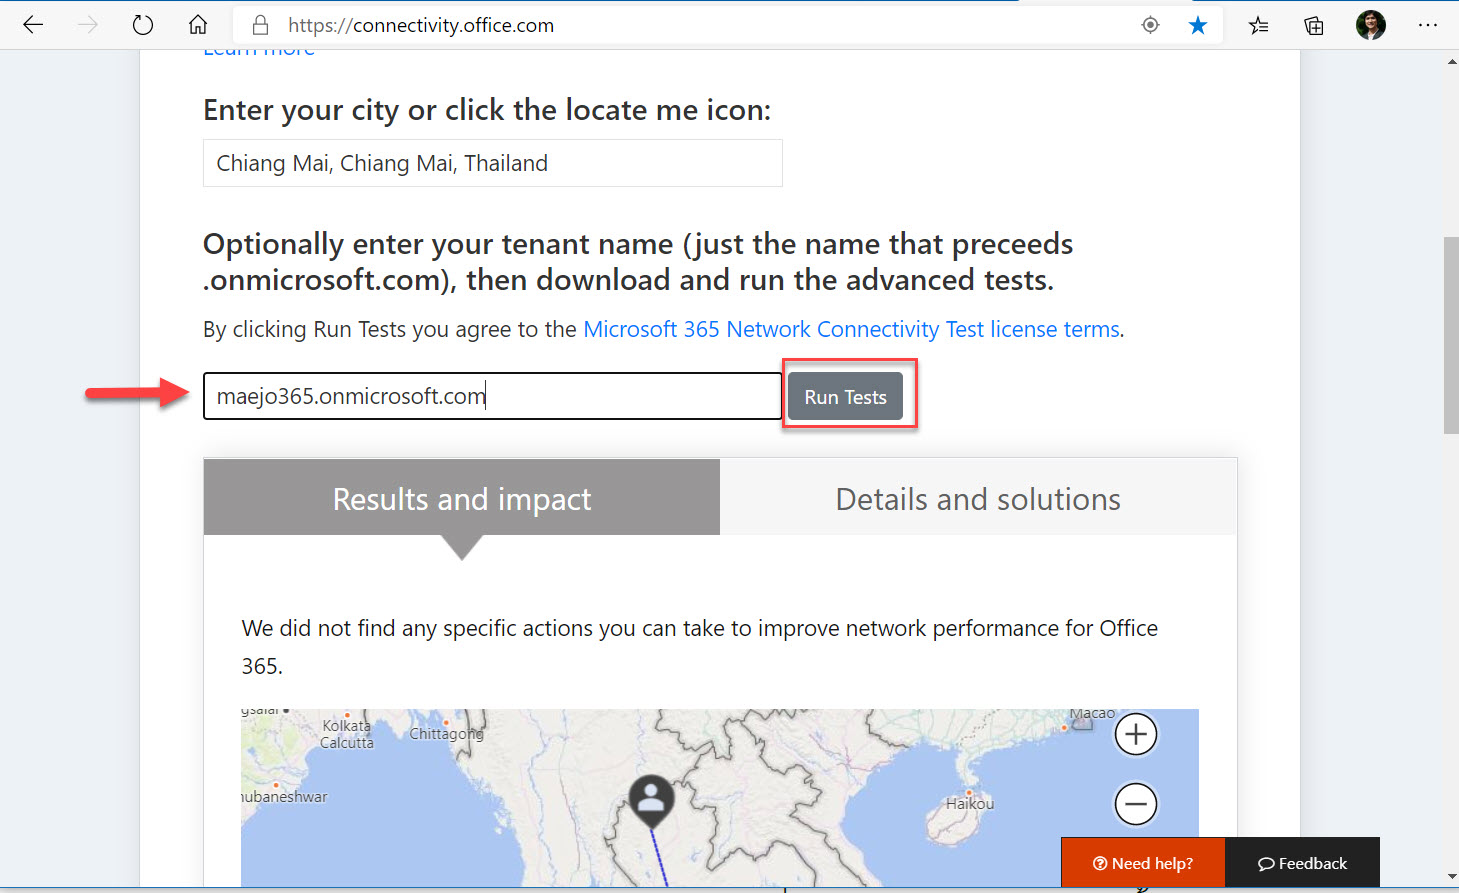1459x893 pixels.
Task: Open Microsoft 365 Network Connectivity Test license terms
Action: coord(850,329)
